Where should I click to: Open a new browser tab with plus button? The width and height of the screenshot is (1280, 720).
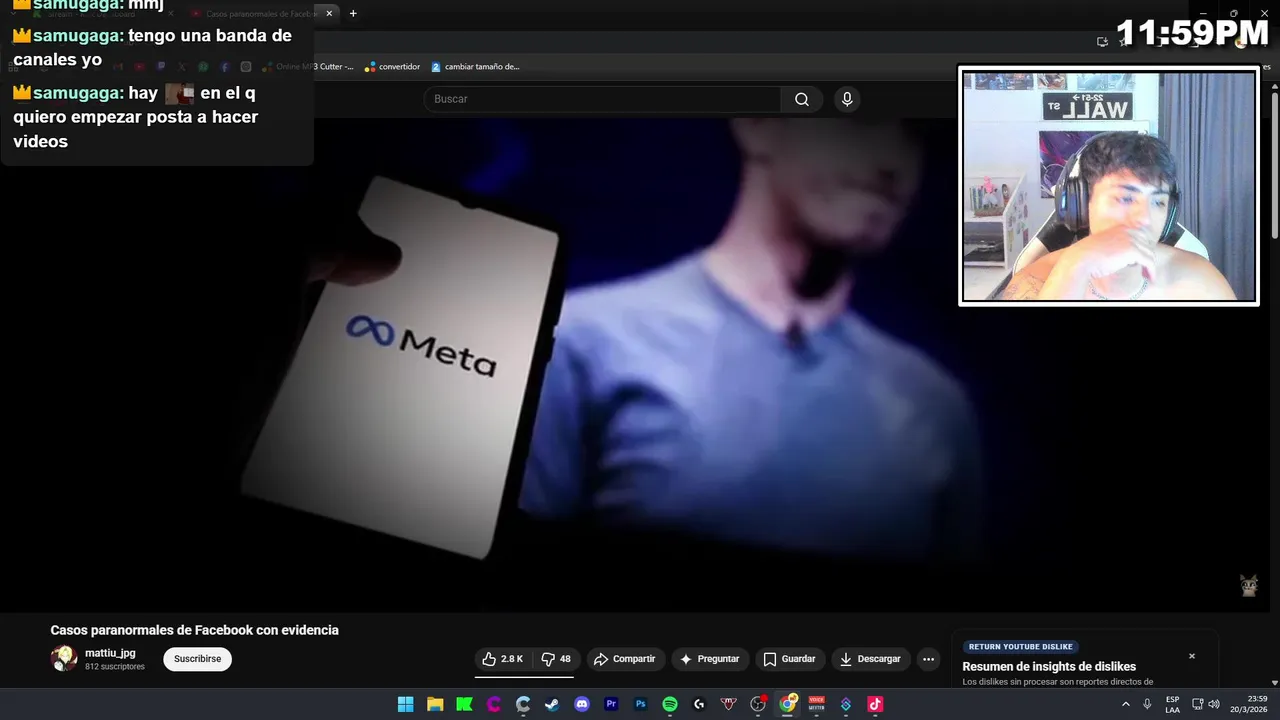[353, 13]
